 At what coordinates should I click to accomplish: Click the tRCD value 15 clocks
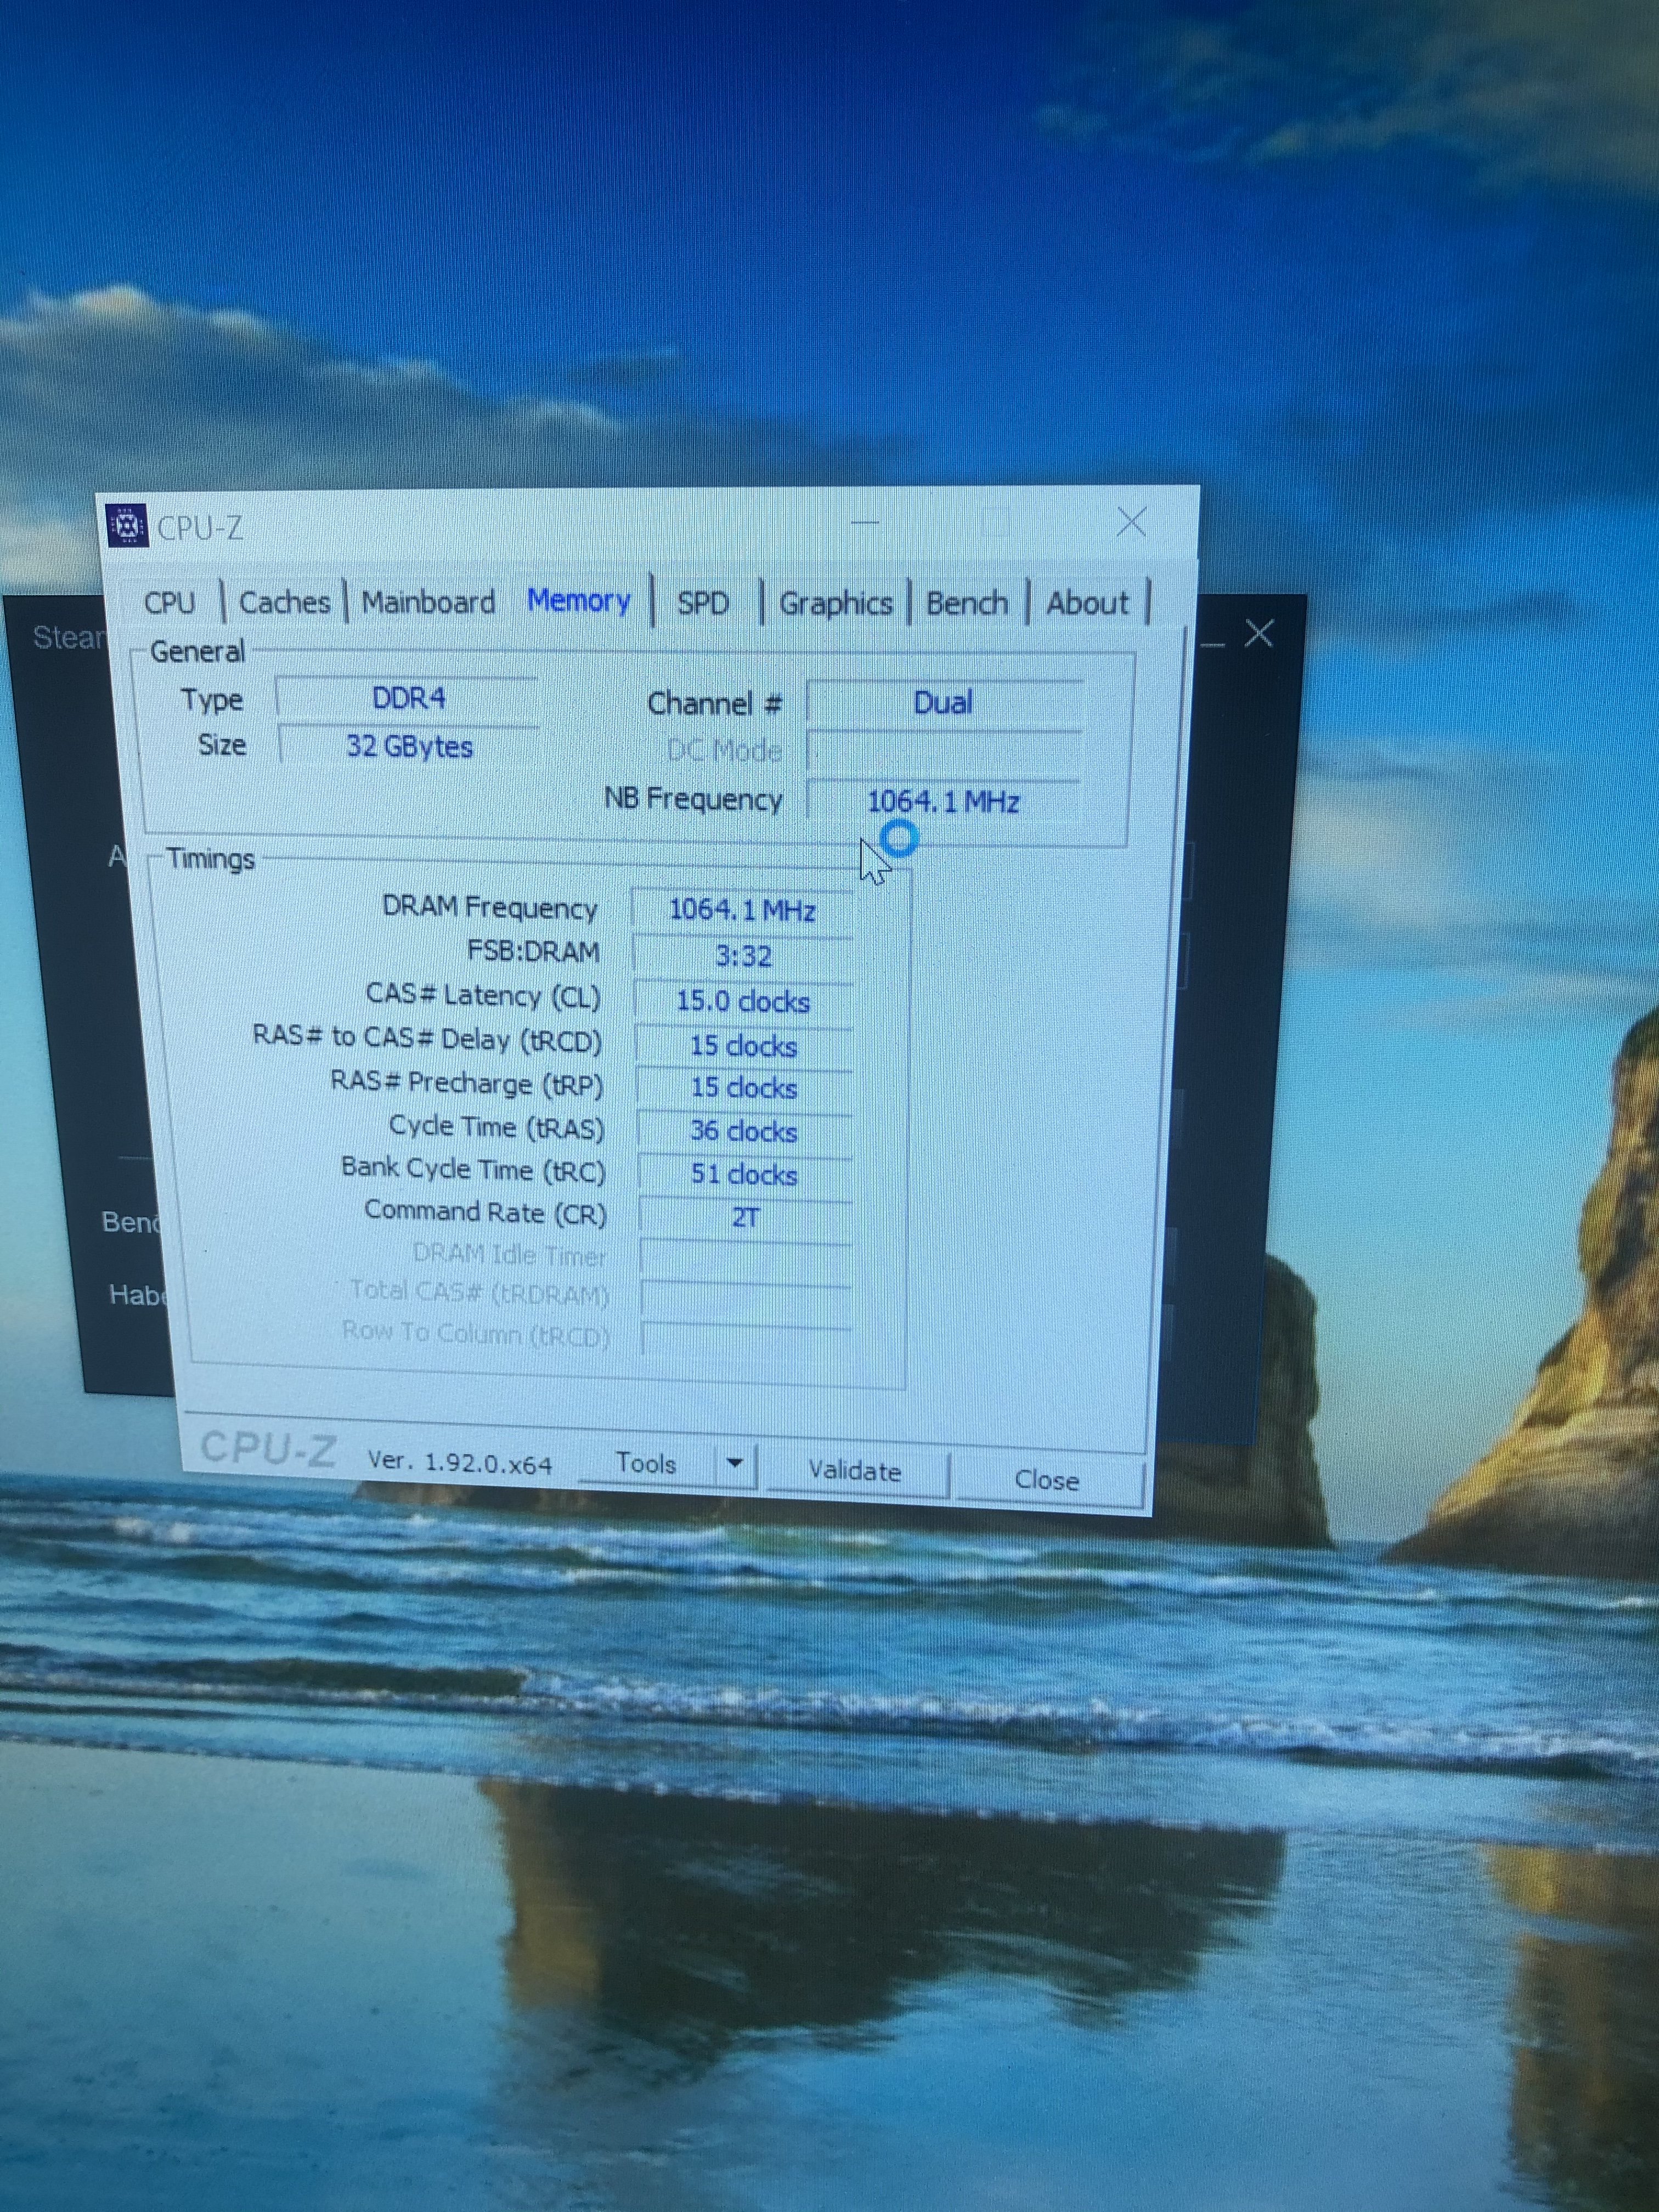click(x=743, y=1046)
